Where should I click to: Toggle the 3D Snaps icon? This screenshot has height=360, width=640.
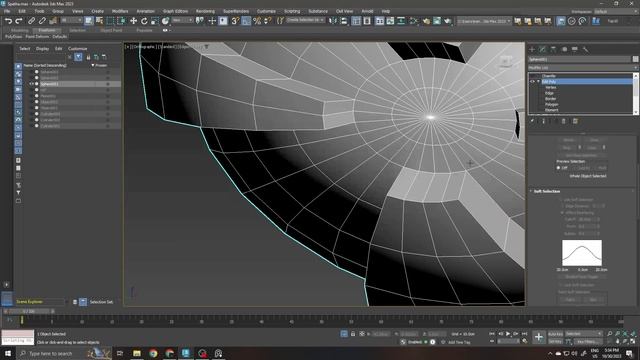click(235, 21)
